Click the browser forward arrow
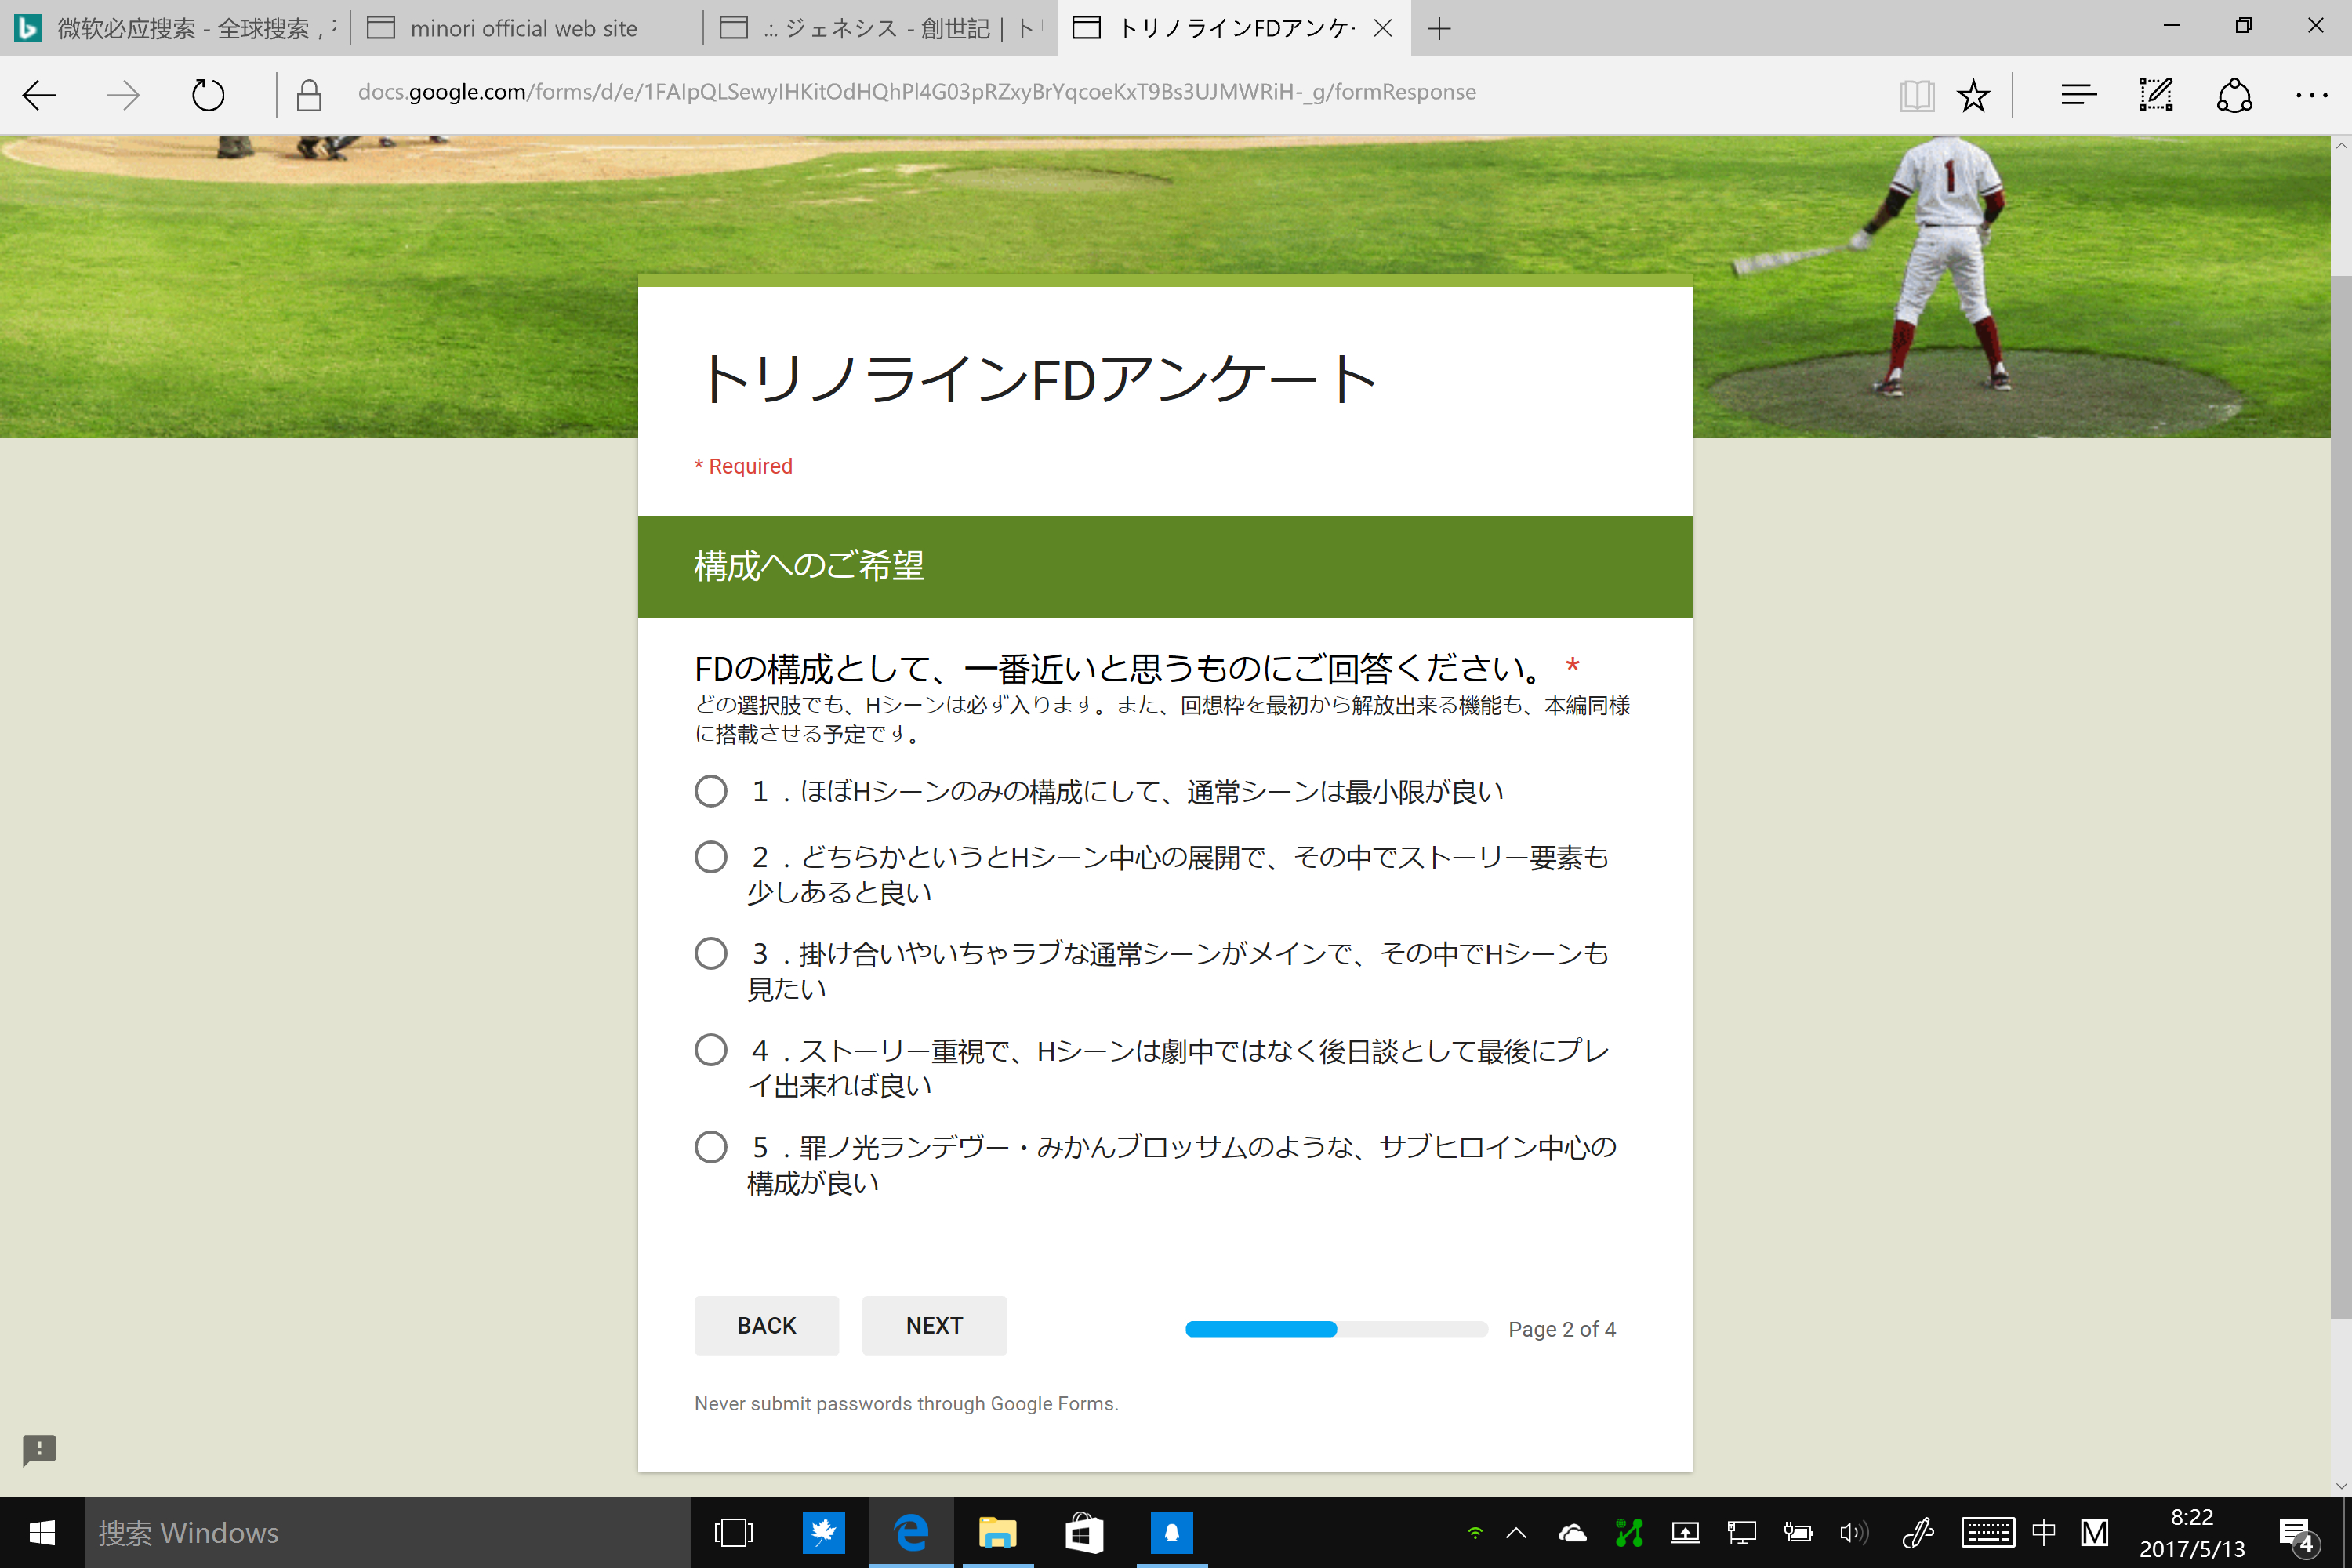The height and width of the screenshot is (1568, 2352). coord(123,95)
